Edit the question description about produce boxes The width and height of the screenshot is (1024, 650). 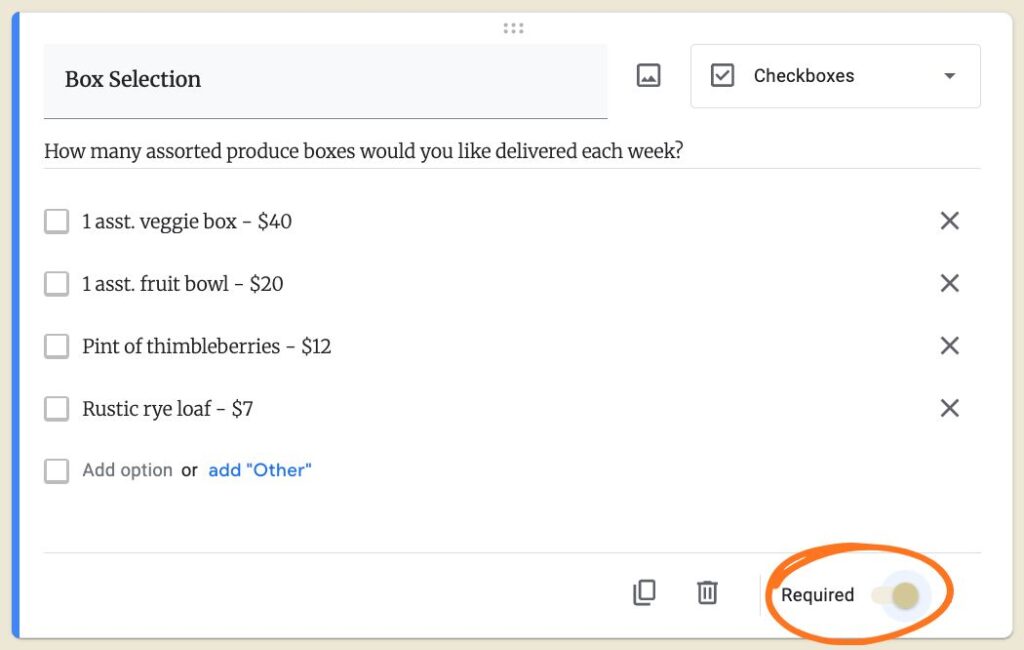(364, 152)
